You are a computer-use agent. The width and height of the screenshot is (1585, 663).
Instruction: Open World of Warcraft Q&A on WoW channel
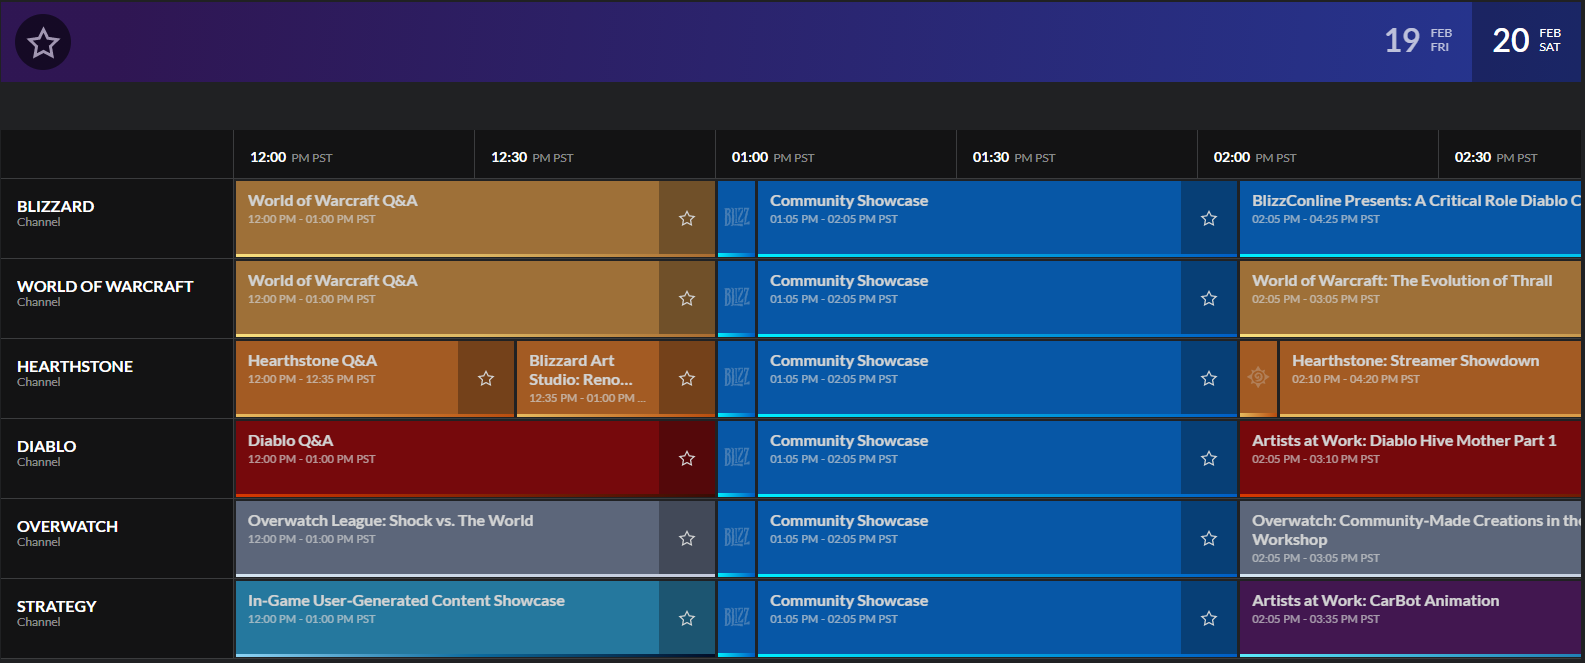[447, 298]
